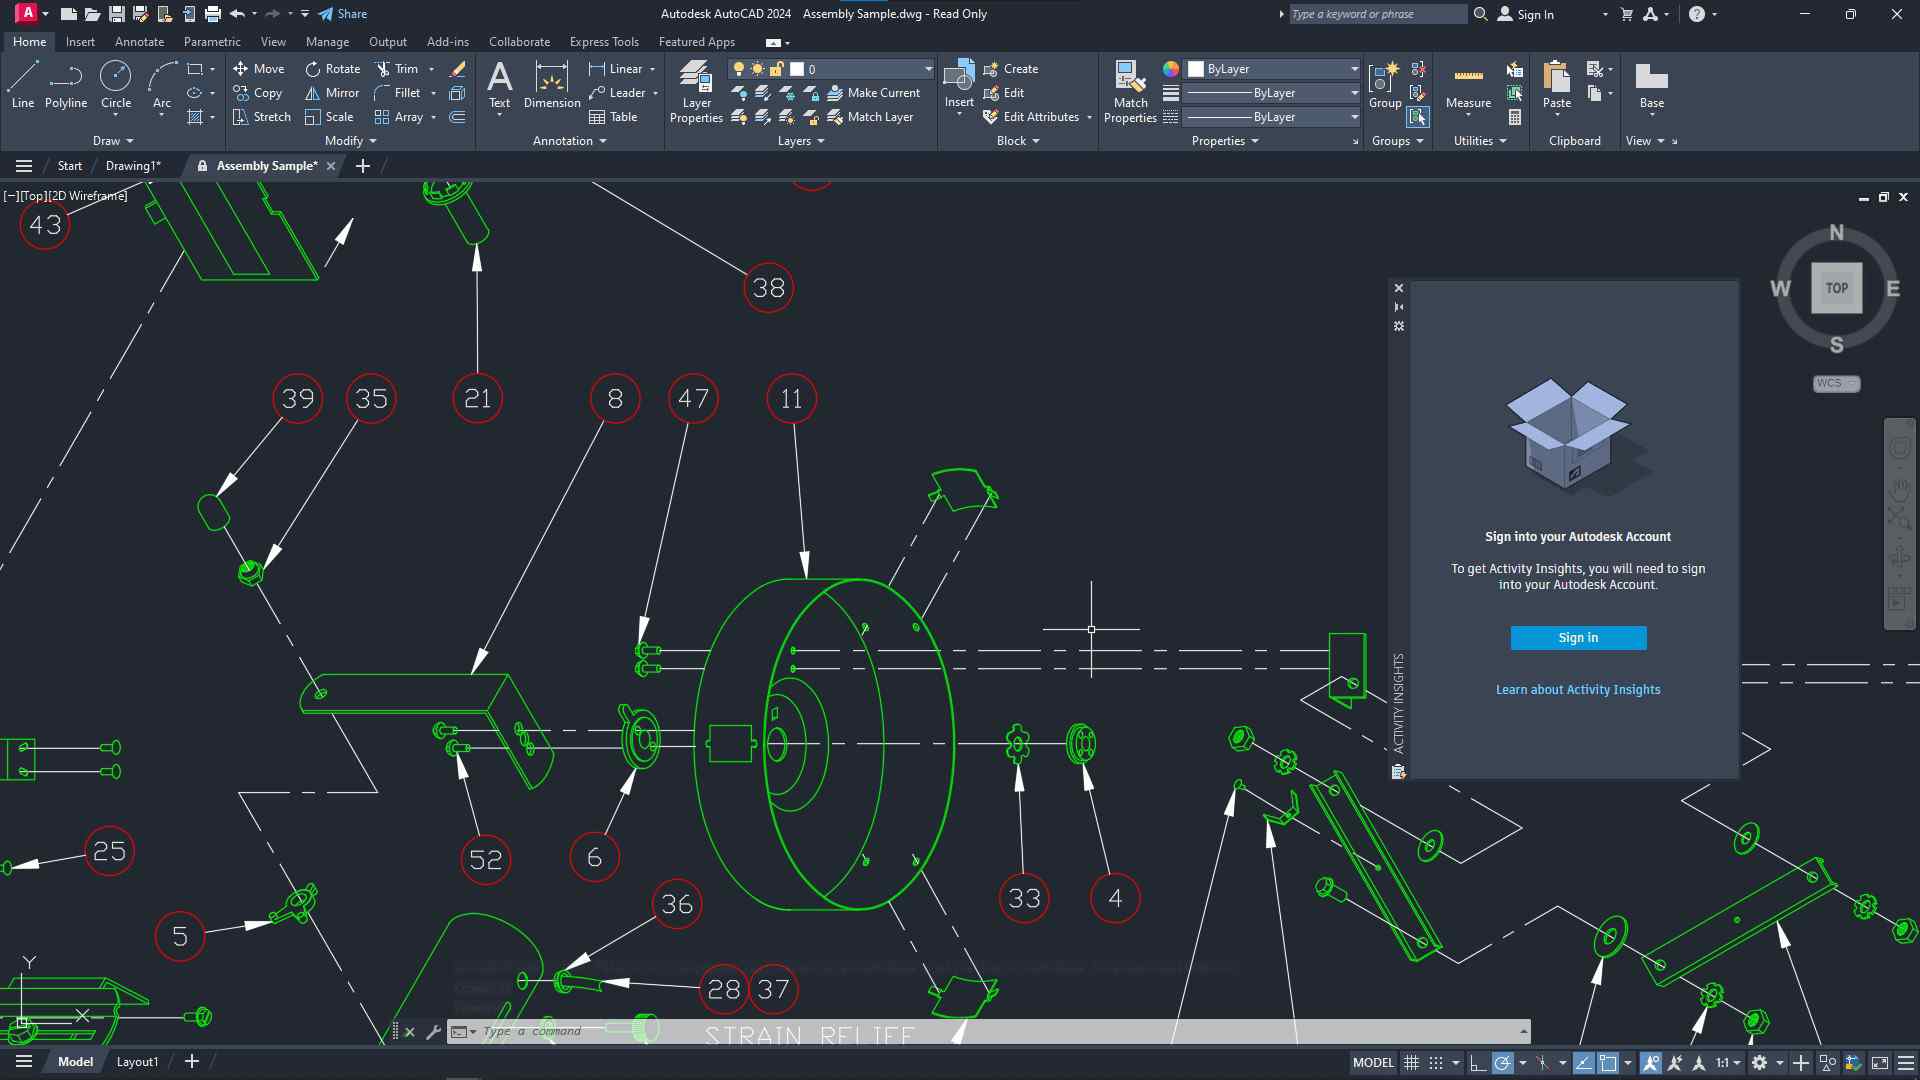Screen dimensions: 1920x1080
Task: Click the Mirror tool
Action: pyautogui.click(x=332, y=93)
